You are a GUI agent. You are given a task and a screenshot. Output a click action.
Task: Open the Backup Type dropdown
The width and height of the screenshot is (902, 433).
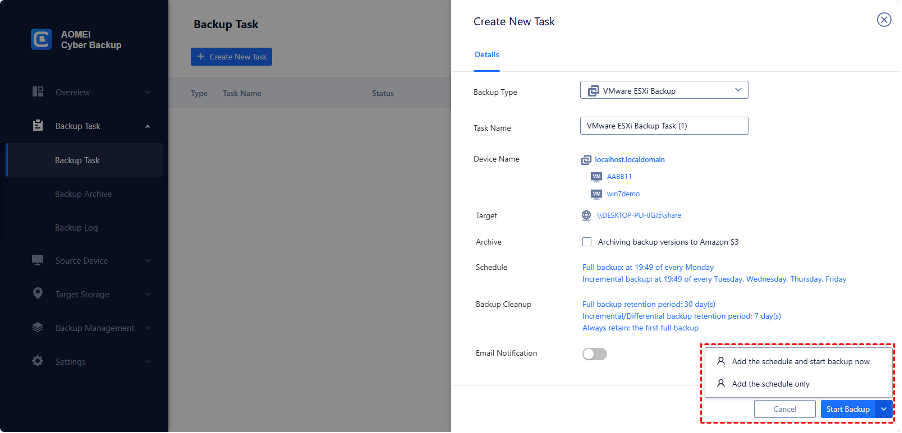click(x=664, y=90)
